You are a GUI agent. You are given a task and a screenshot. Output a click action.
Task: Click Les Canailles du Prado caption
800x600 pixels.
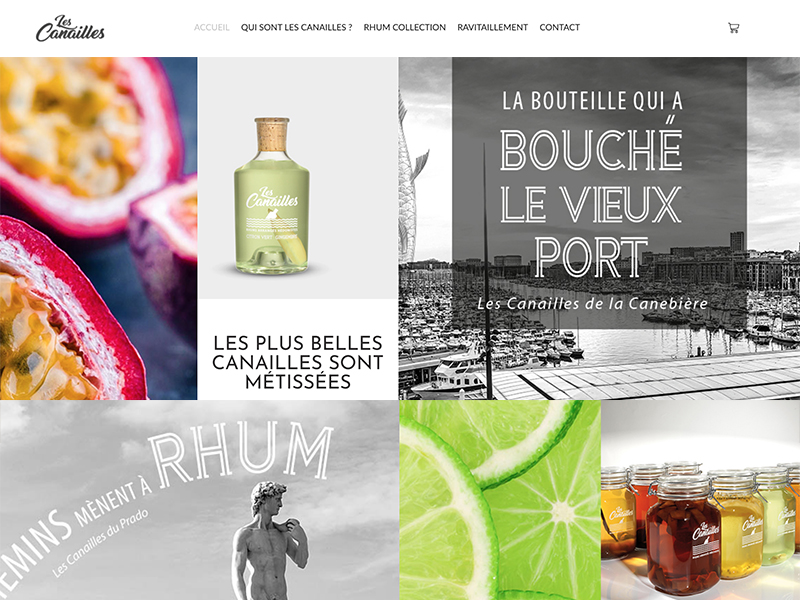click(100, 543)
